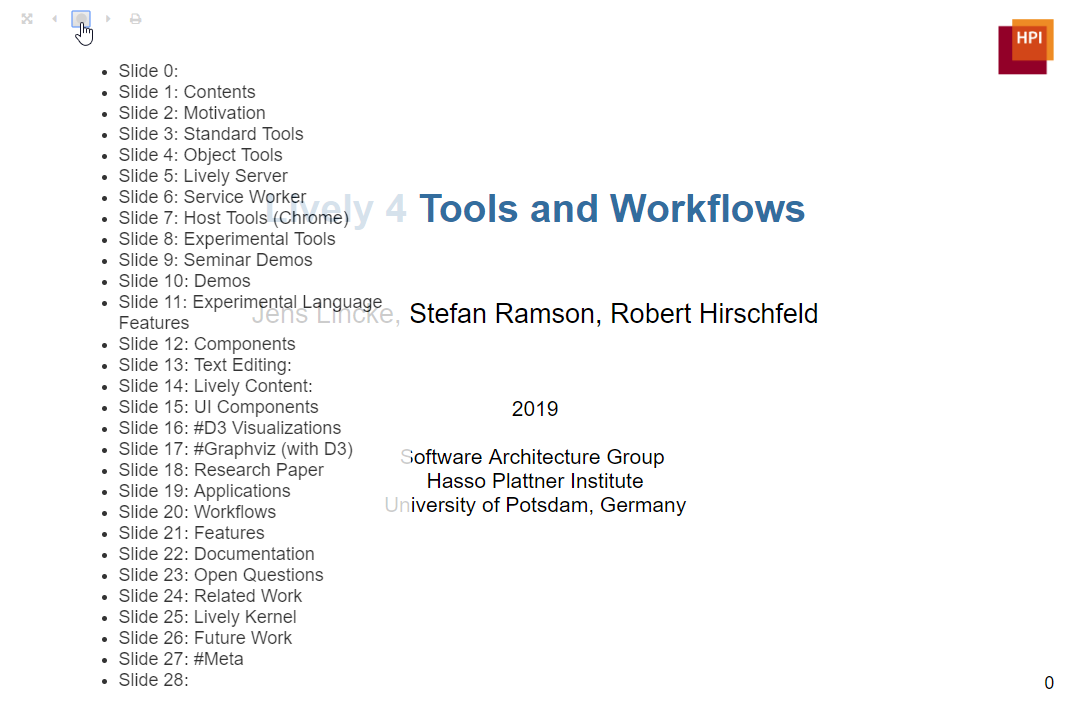The height and width of the screenshot is (705, 1088).
Task: Advance to next slide using right arrow
Action: click(108, 19)
